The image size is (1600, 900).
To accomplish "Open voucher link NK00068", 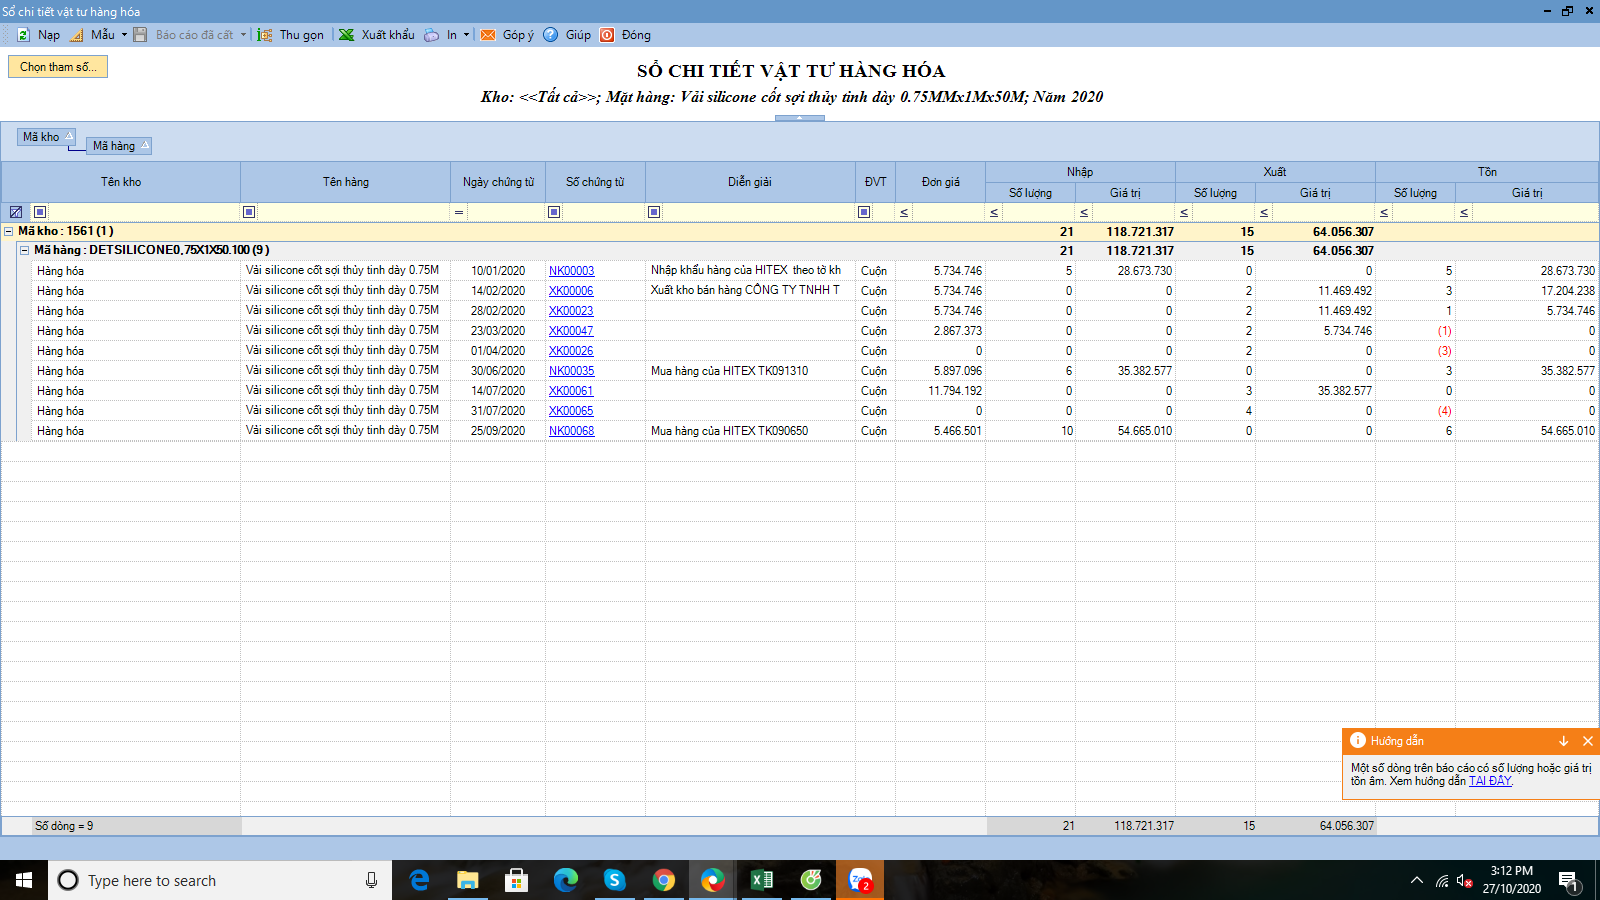I will pyautogui.click(x=571, y=431).
